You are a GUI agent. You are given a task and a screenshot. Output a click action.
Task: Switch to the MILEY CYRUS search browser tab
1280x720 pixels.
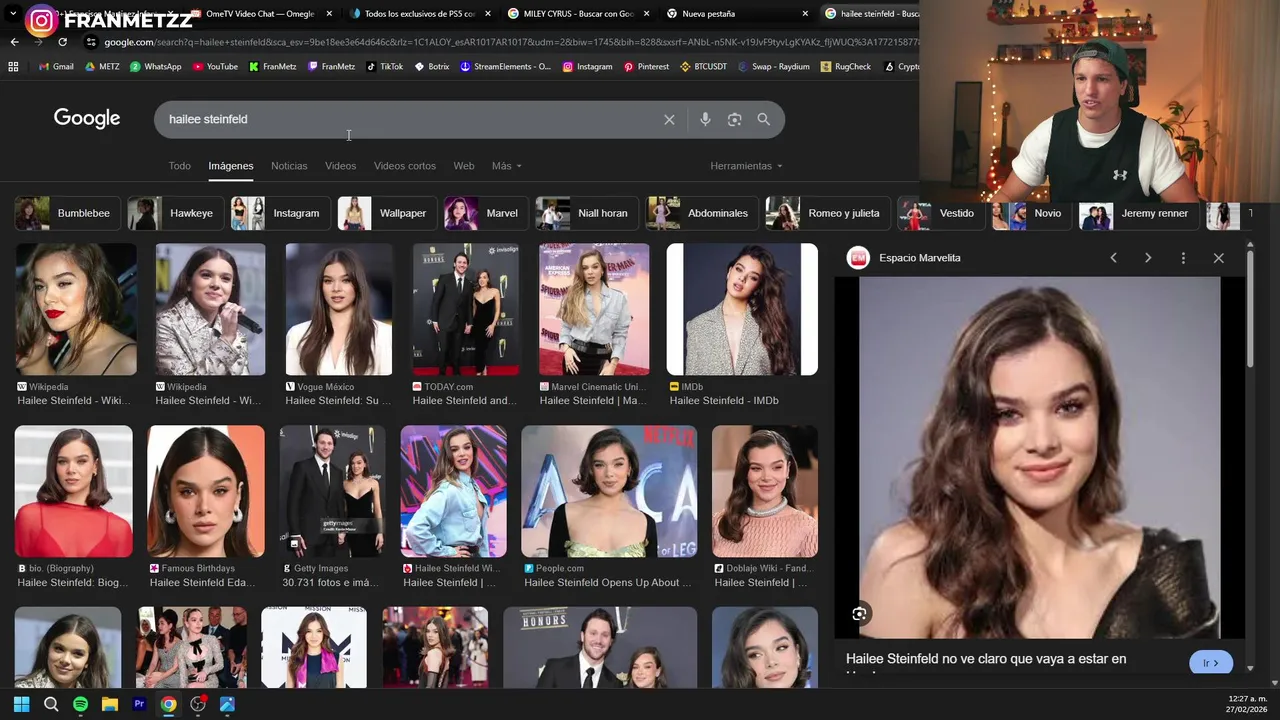click(576, 14)
